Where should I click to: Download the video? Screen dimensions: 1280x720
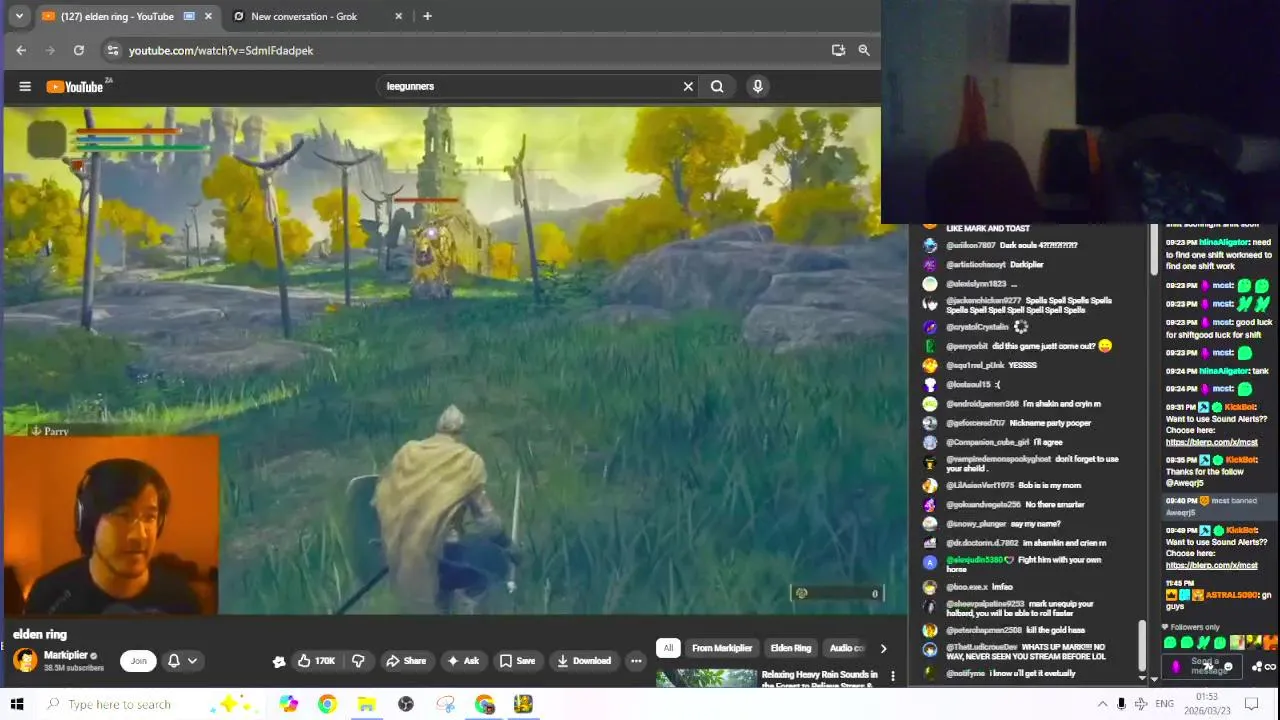tap(584, 661)
